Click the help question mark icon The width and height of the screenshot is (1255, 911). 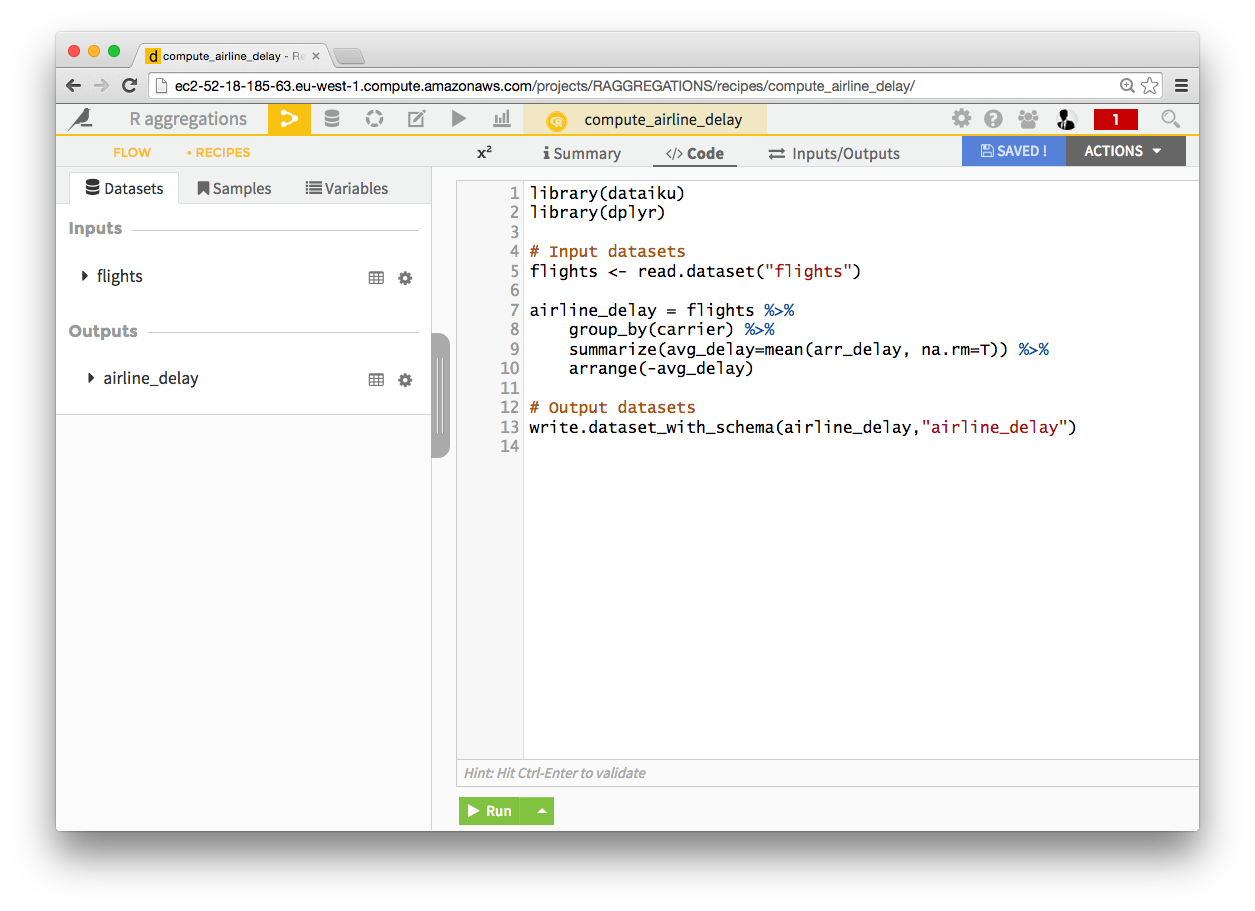[x=994, y=118]
